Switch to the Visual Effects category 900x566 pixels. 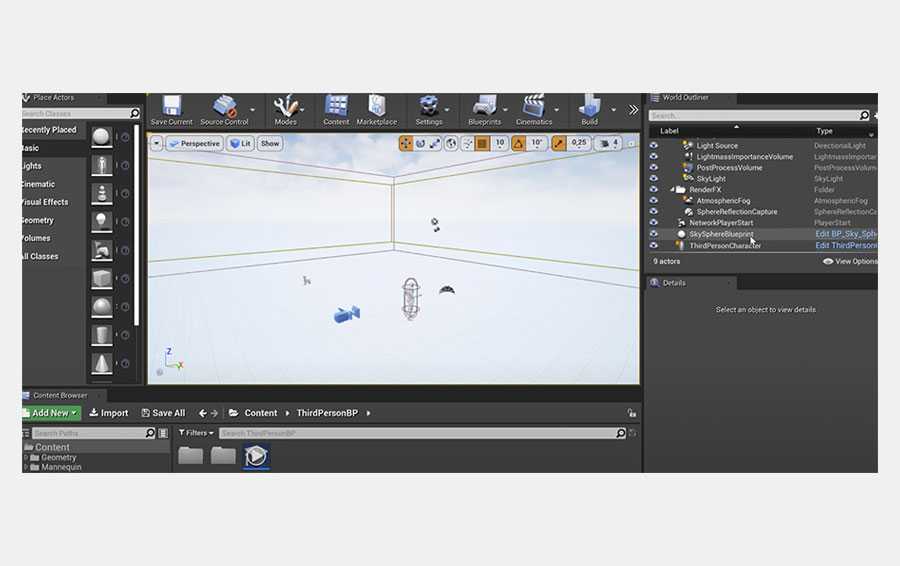[44, 202]
